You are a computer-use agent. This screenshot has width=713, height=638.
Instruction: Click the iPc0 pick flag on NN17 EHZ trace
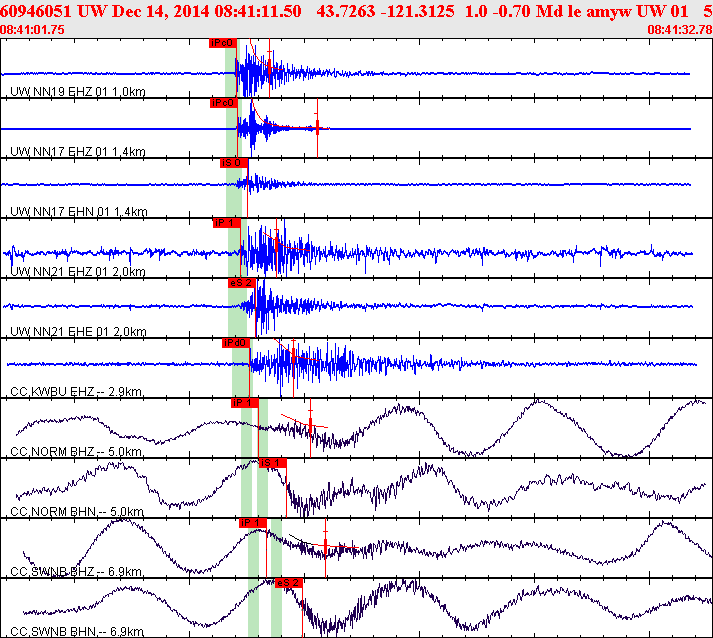click(224, 103)
